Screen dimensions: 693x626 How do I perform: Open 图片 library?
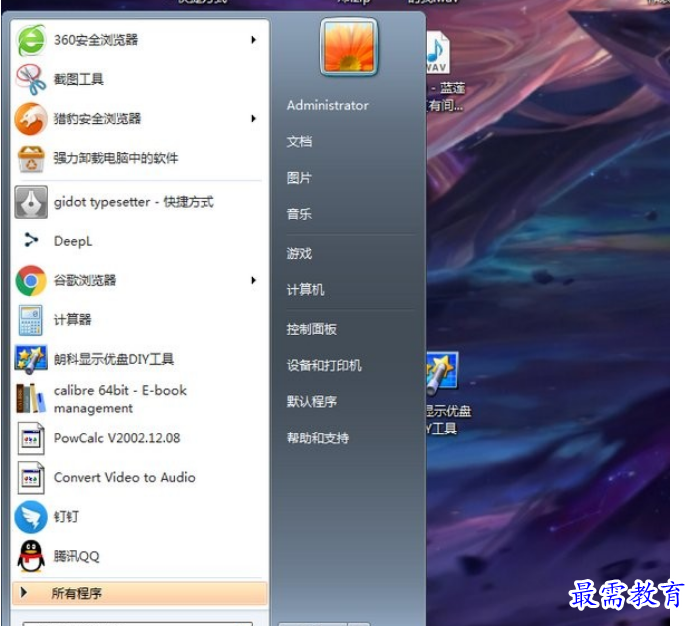coord(299,178)
